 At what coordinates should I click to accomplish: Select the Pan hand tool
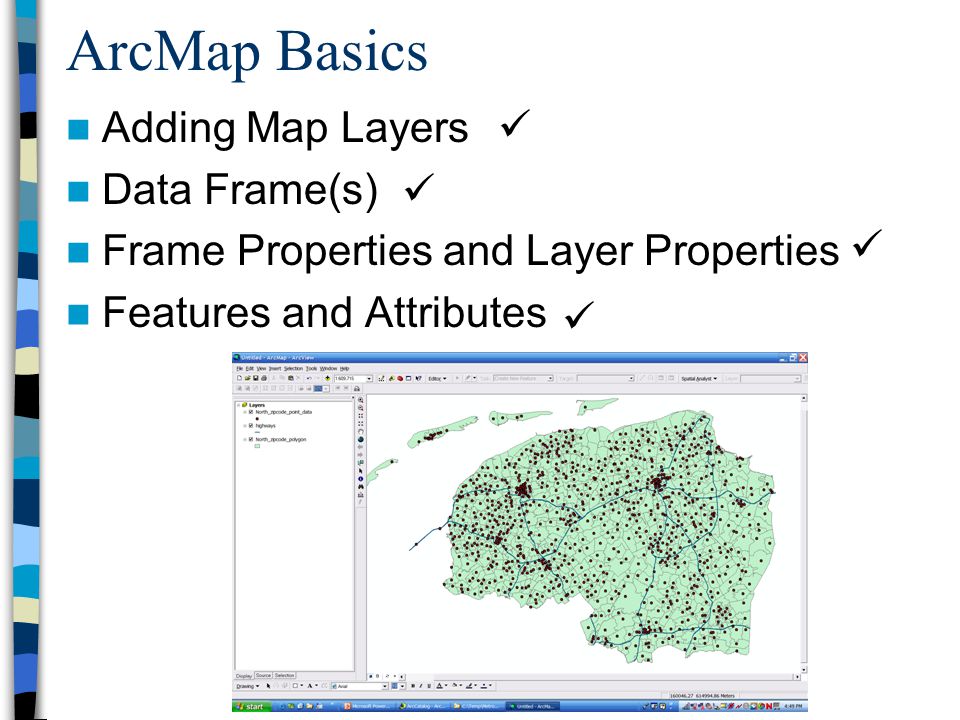(361, 432)
